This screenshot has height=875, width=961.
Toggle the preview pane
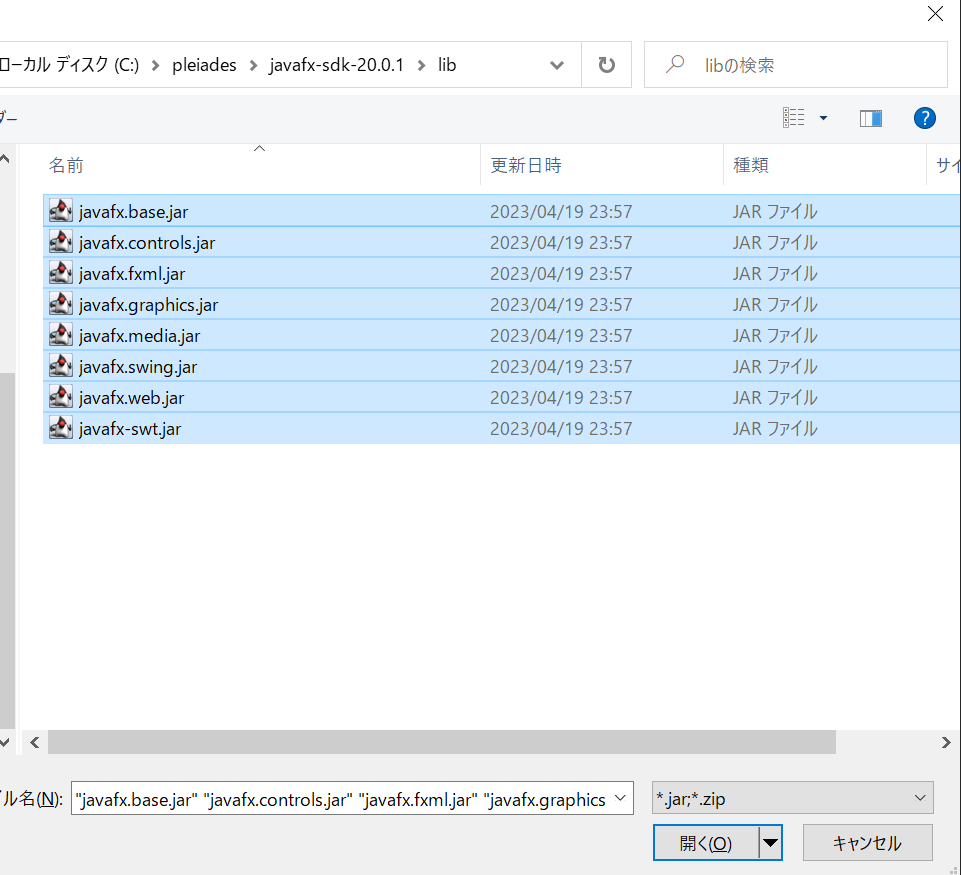[870, 117]
